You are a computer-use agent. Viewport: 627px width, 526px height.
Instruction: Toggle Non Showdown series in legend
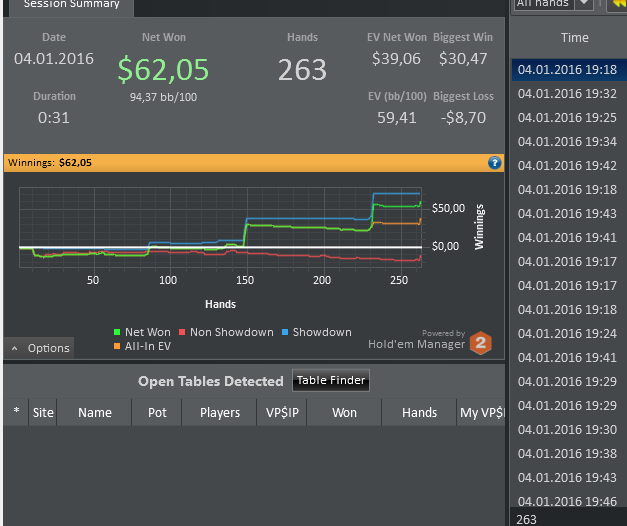(225, 332)
